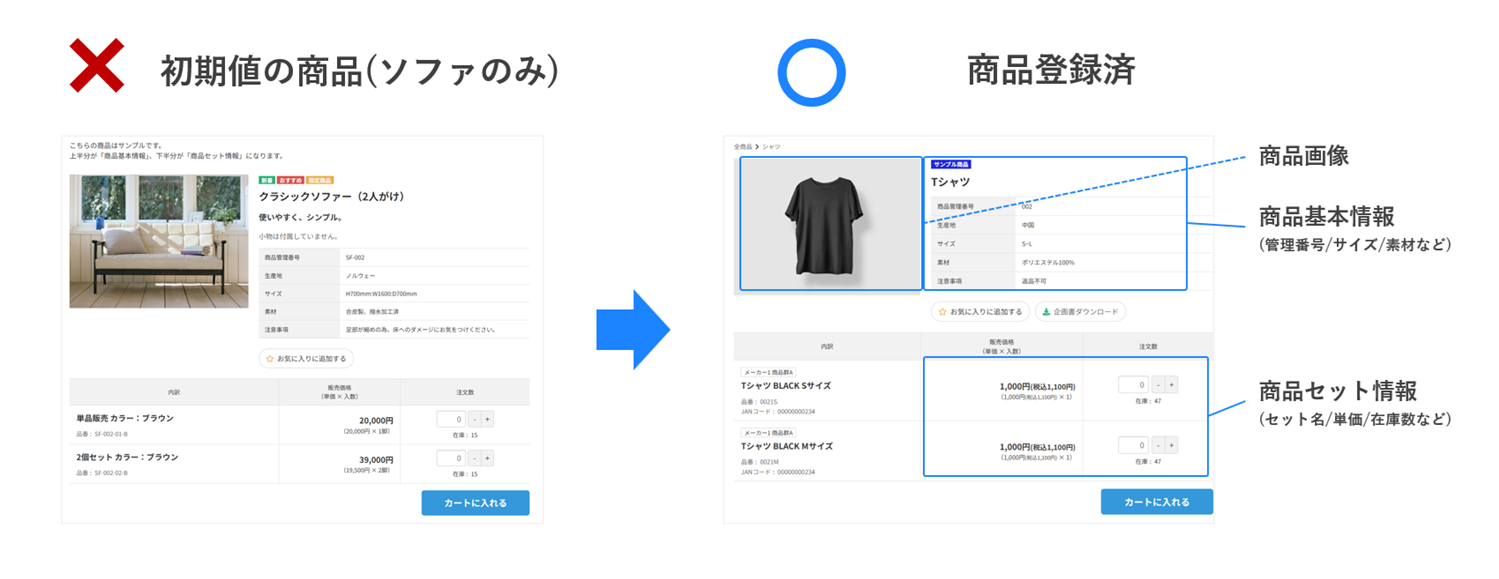Screen dimensions: 1499x579
Task: Click the favorite star on the T-shirt page
Action: coord(942,312)
